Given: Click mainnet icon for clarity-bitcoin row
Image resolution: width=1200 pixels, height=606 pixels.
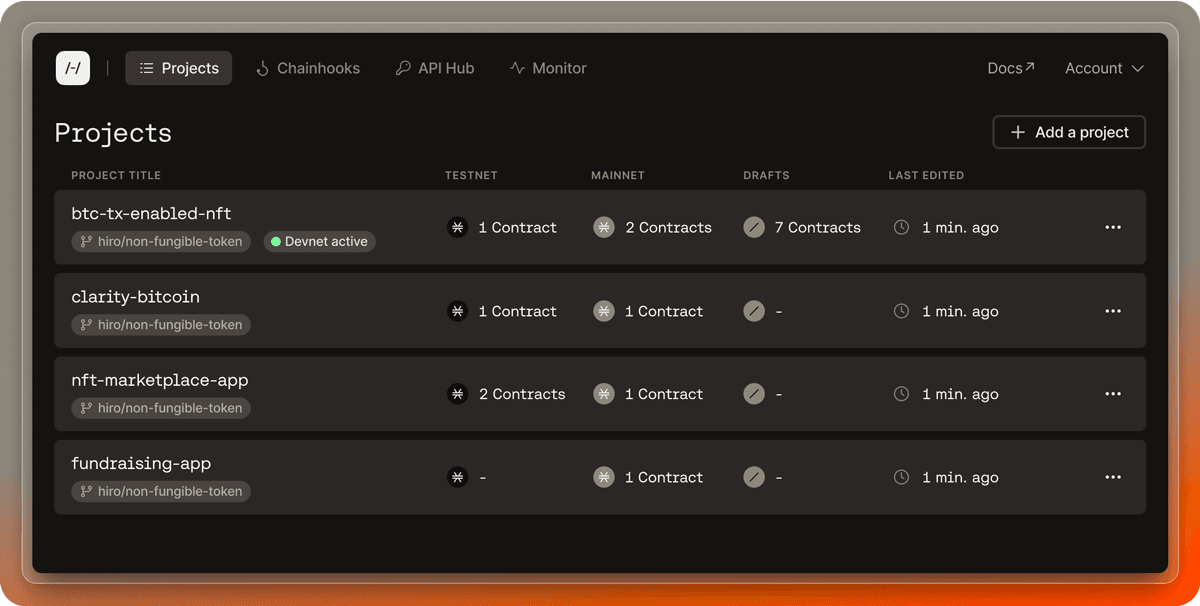Looking at the screenshot, I should (x=603, y=311).
